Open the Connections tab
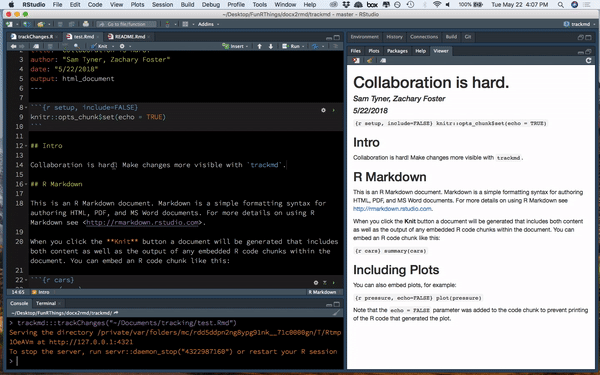600x375 pixels. [424, 37]
